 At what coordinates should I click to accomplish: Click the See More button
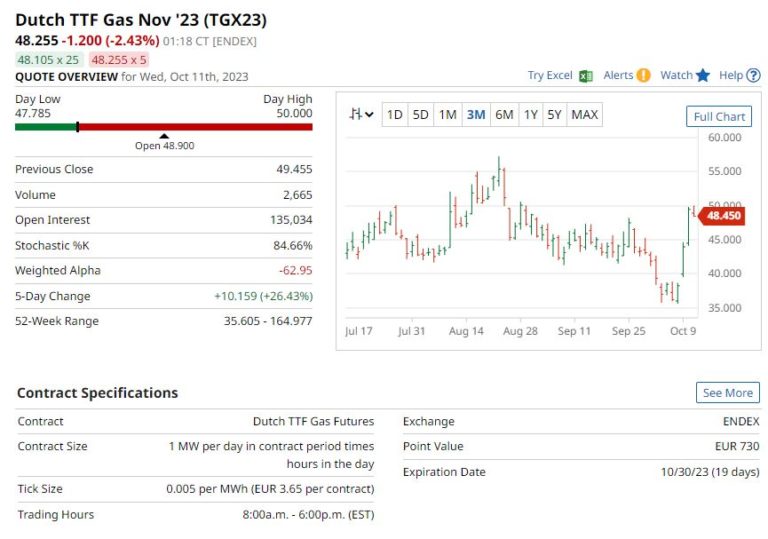pos(727,393)
